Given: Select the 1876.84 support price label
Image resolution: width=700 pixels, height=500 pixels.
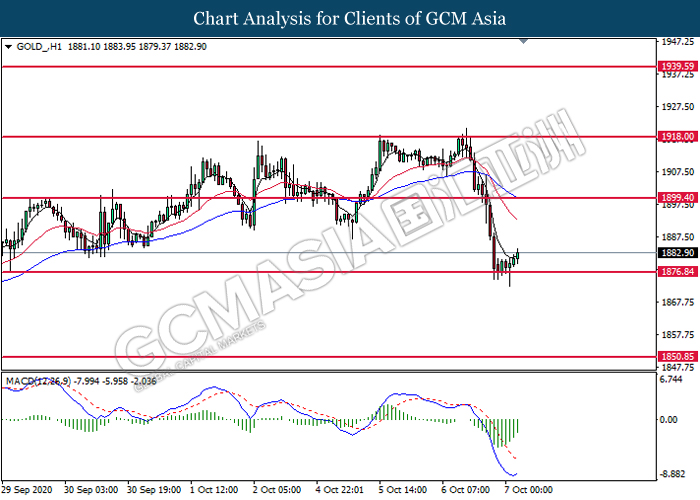Looking at the screenshot, I should 678,271.
